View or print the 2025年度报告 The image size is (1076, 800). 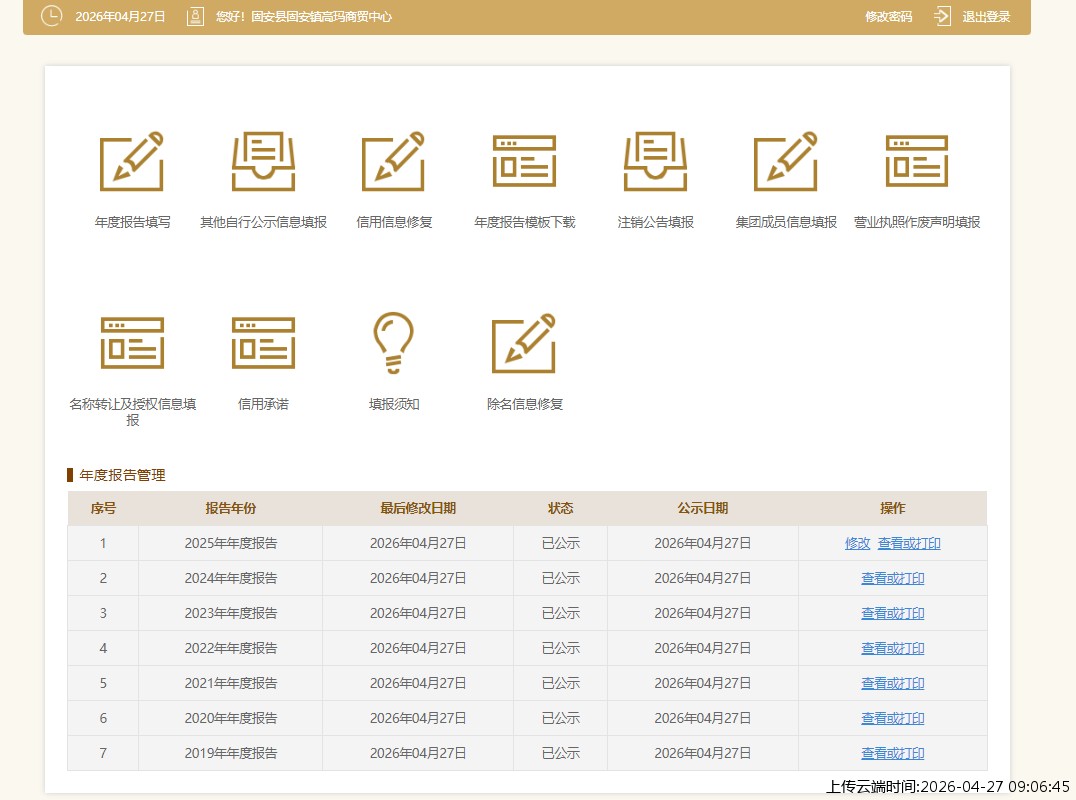pos(909,544)
